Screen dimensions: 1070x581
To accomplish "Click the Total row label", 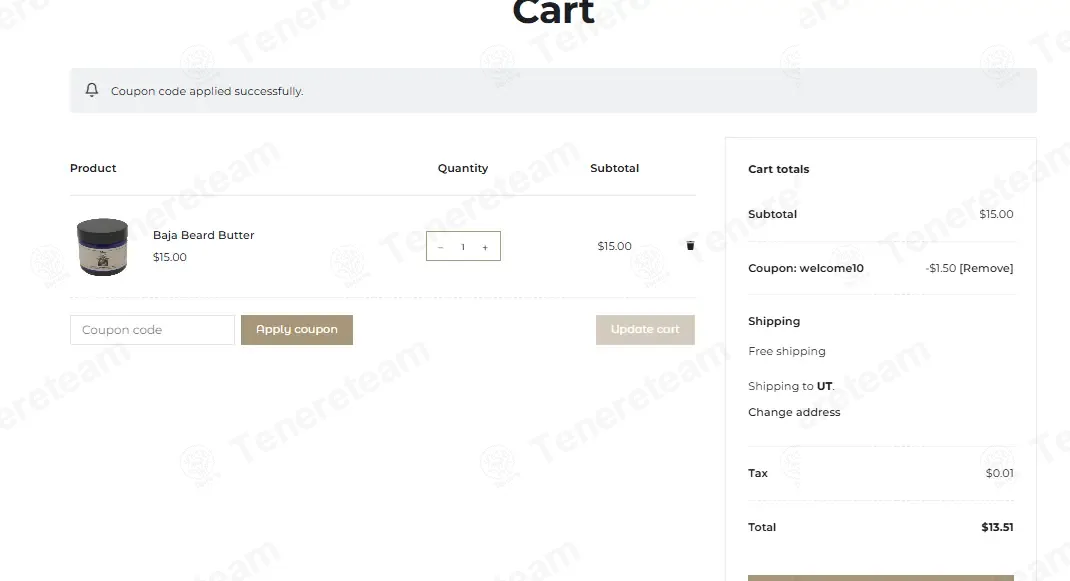I will (x=762, y=527).
